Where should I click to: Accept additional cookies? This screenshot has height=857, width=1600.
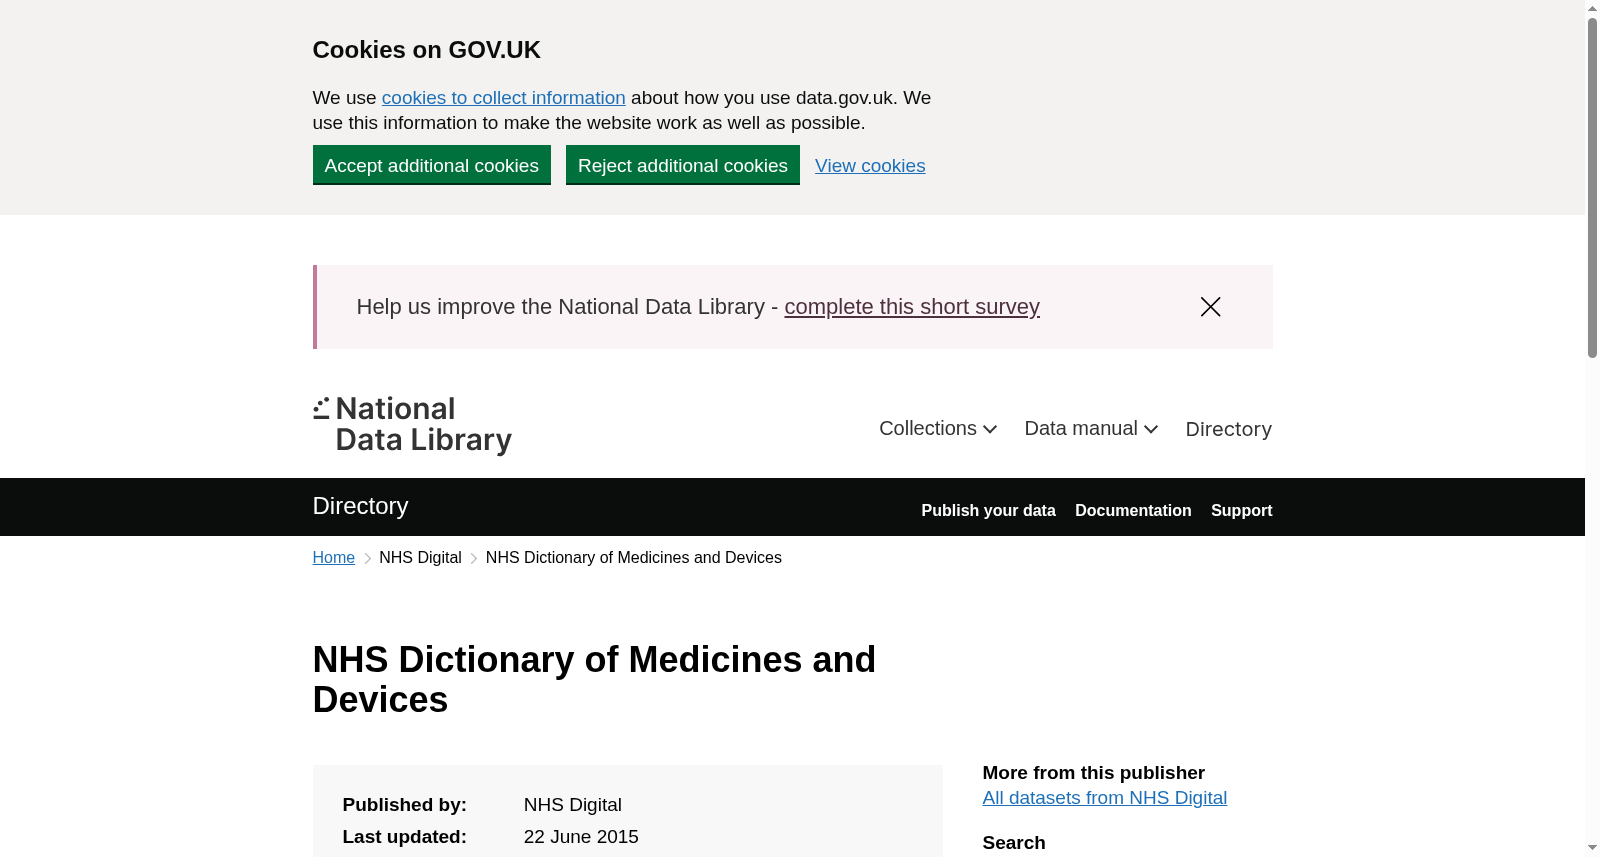(432, 165)
